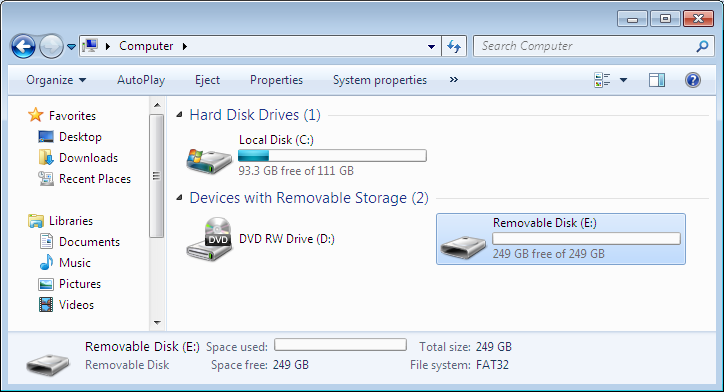Collapse the Devices with Removable Storage group
Image resolution: width=724 pixels, height=392 pixels.
[180, 198]
